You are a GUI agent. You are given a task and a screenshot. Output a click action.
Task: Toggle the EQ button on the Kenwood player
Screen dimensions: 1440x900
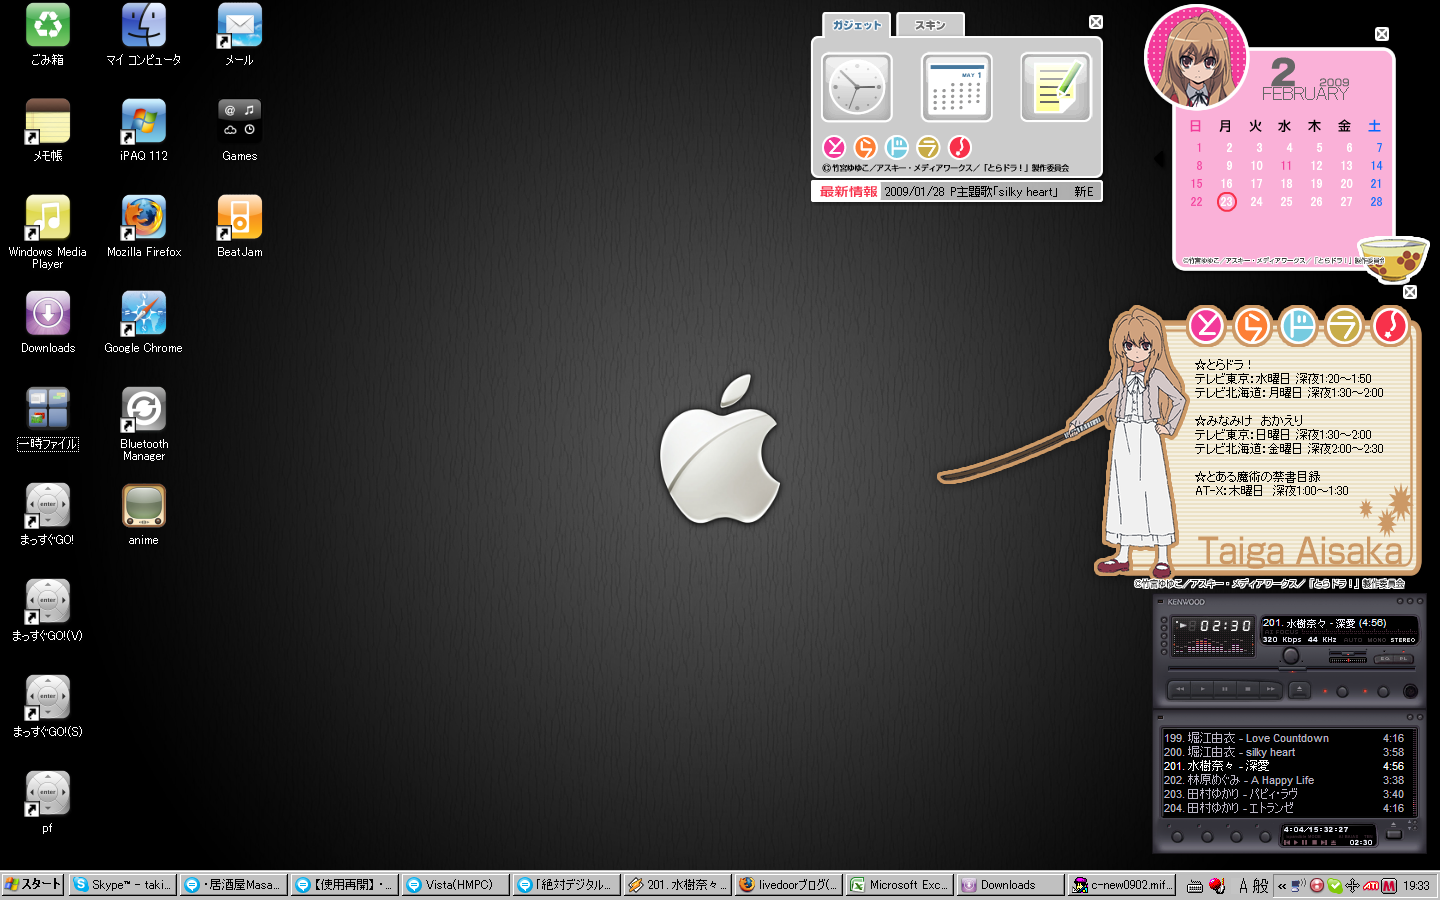click(1385, 659)
